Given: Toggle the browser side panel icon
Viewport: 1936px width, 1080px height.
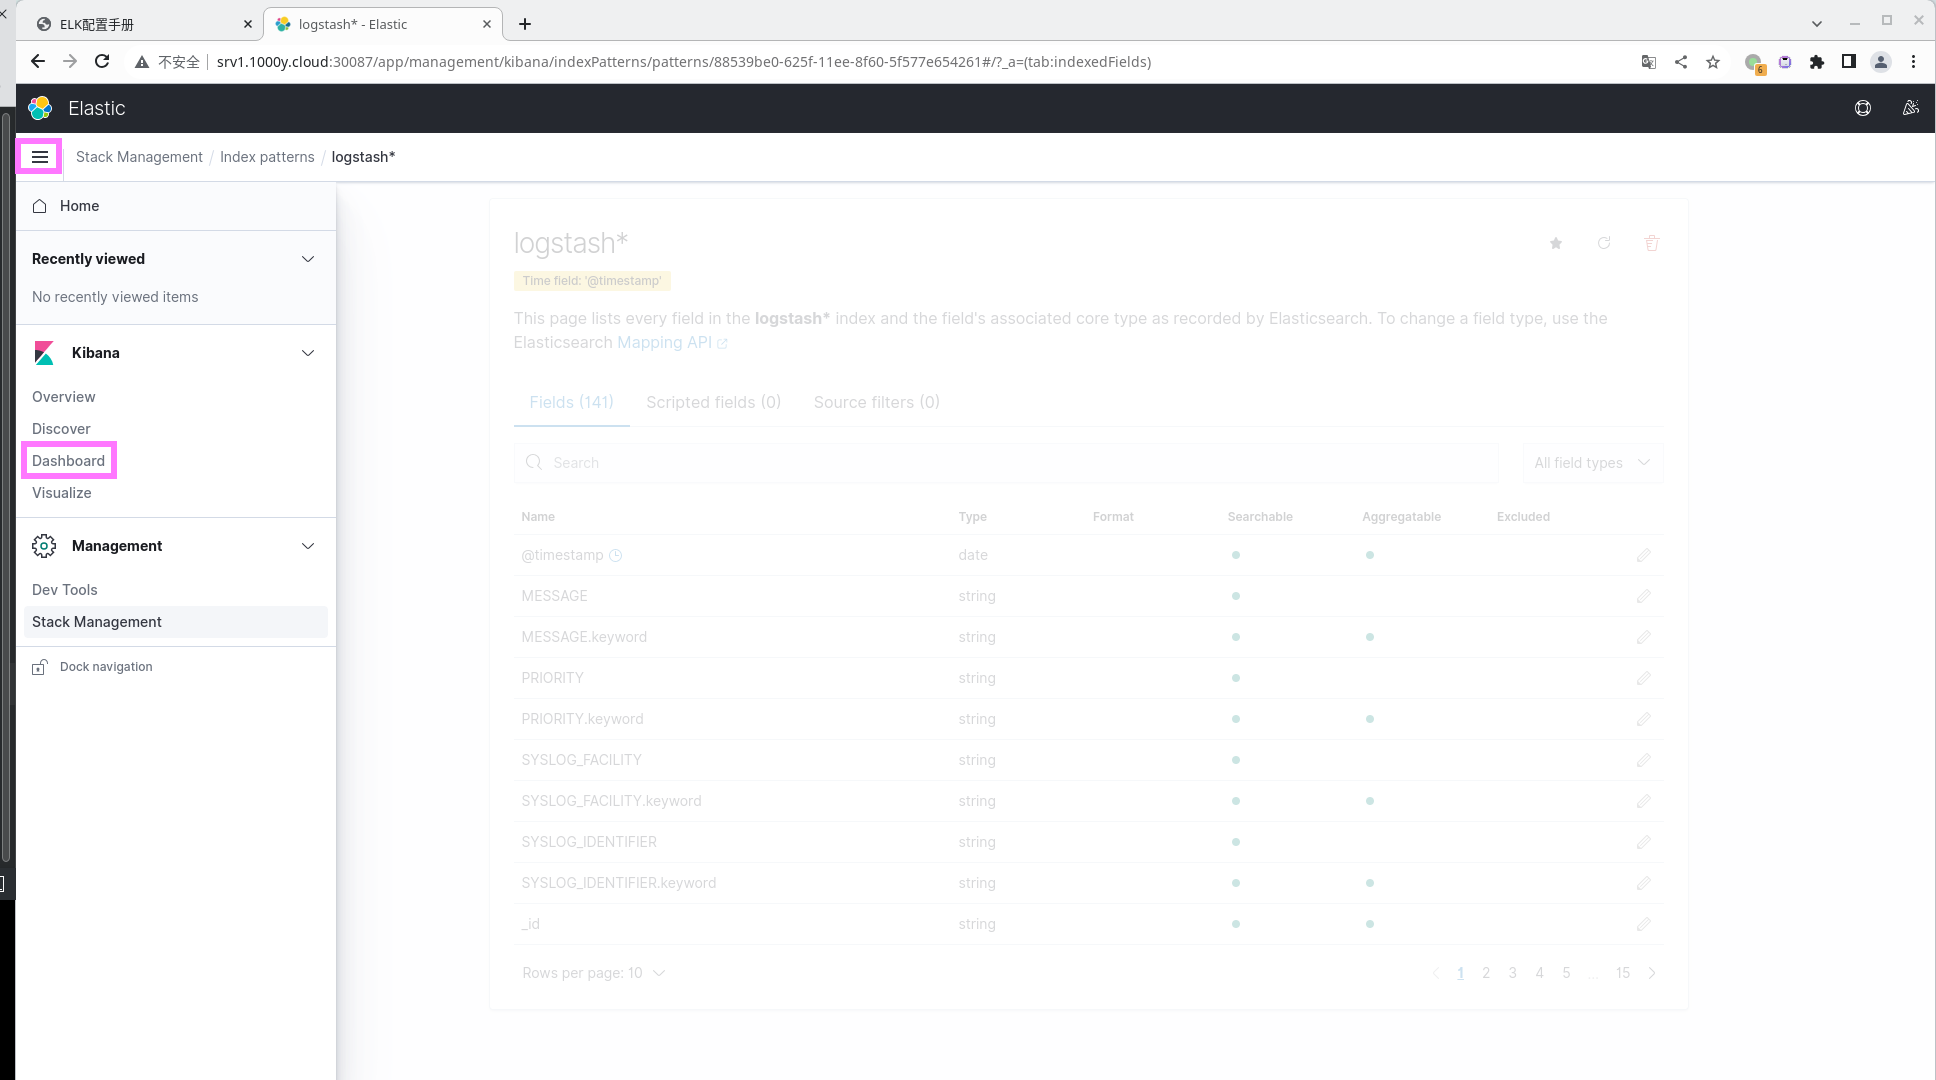Looking at the screenshot, I should (x=1849, y=62).
